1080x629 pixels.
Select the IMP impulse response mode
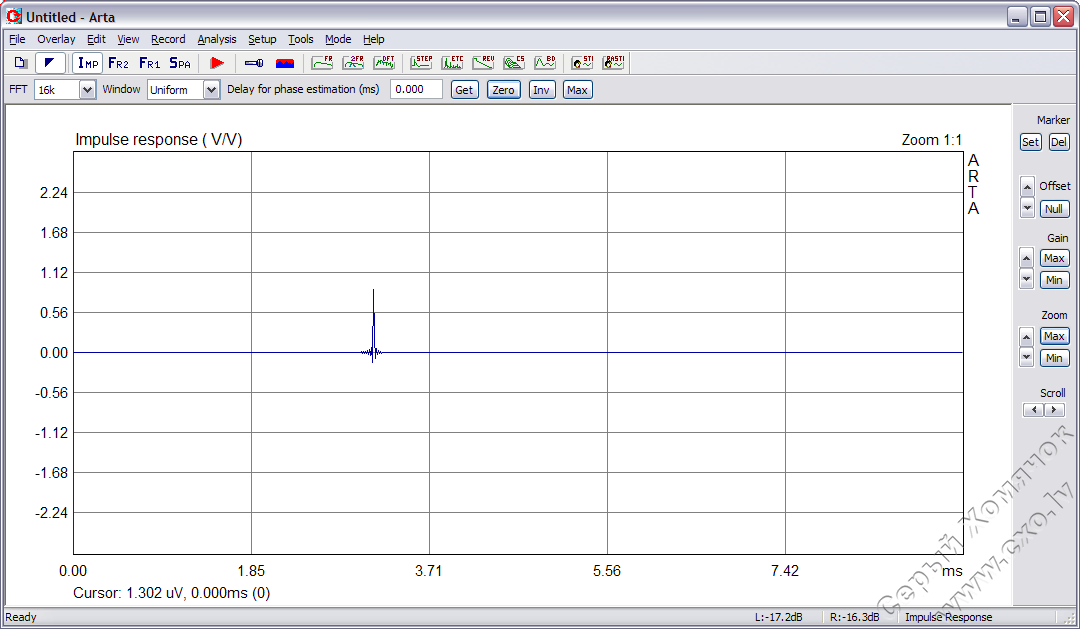[x=87, y=63]
